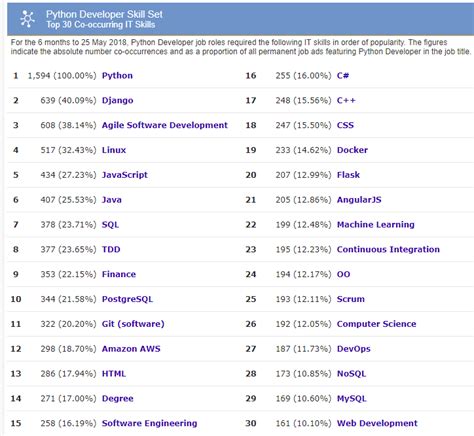Open the Continuous Integration link
Screen dimensions: 474x436
pos(388,249)
